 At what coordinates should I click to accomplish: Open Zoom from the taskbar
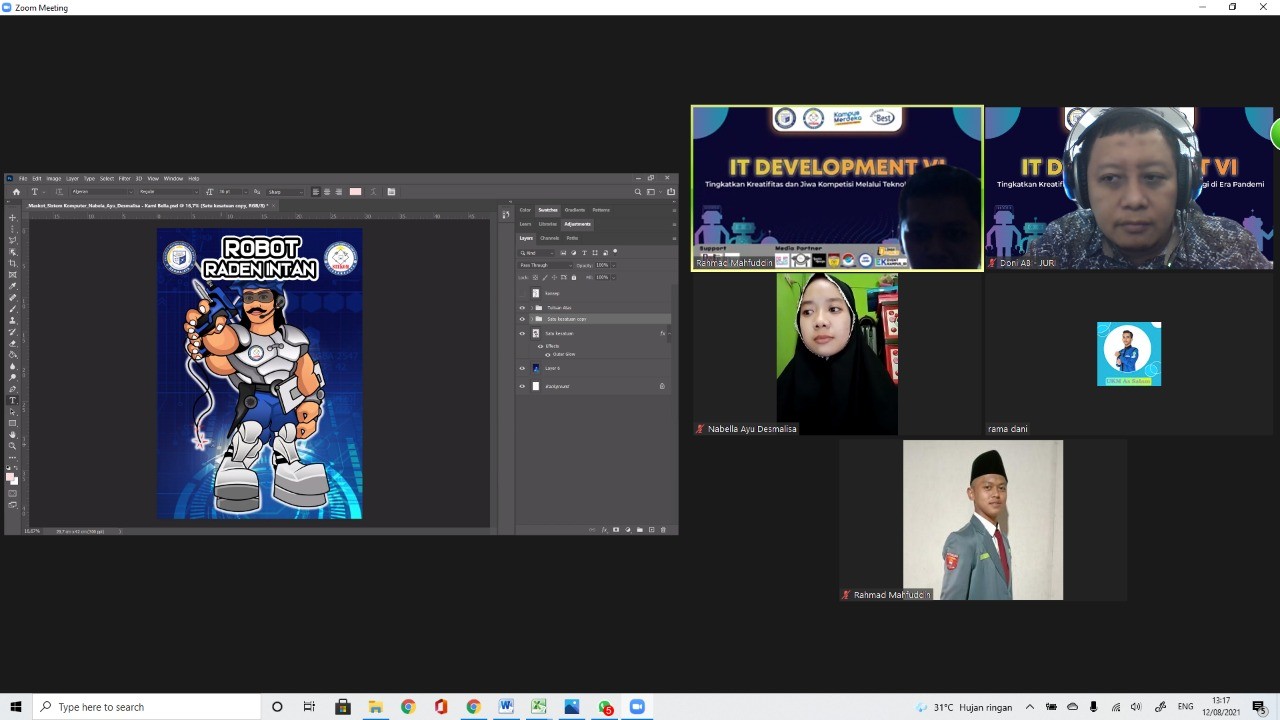(x=637, y=707)
